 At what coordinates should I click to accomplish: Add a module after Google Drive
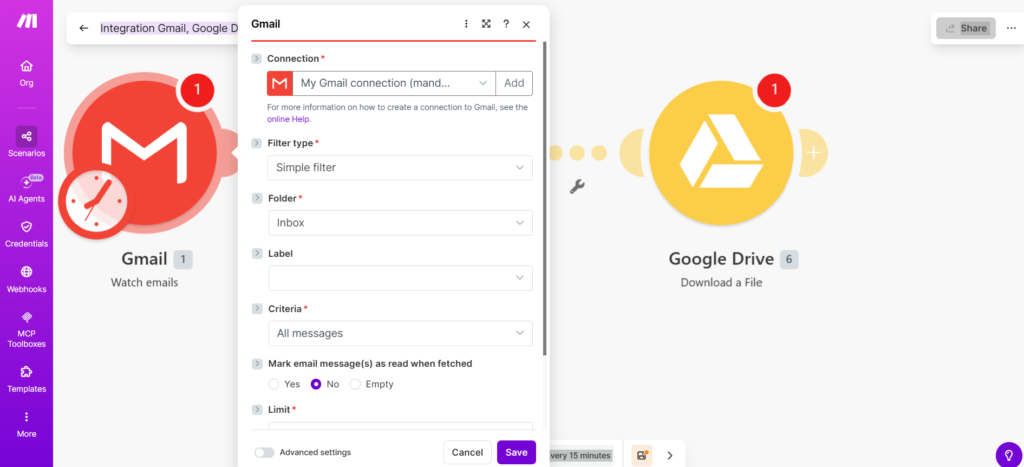(813, 153)
